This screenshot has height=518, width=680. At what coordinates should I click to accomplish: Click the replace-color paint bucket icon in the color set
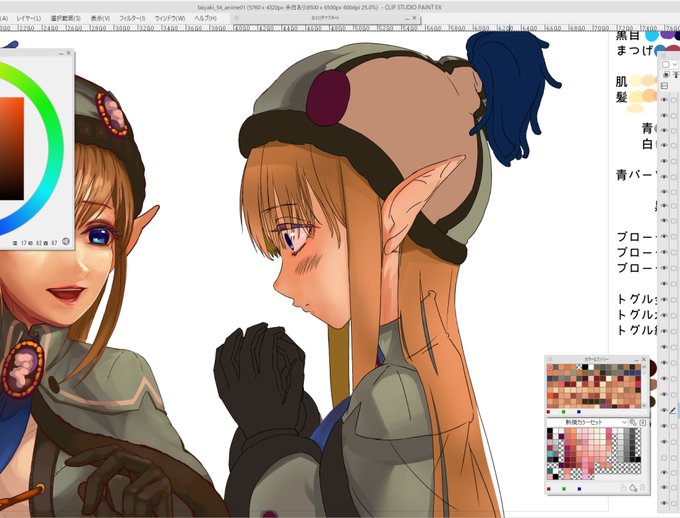point(634,488)
